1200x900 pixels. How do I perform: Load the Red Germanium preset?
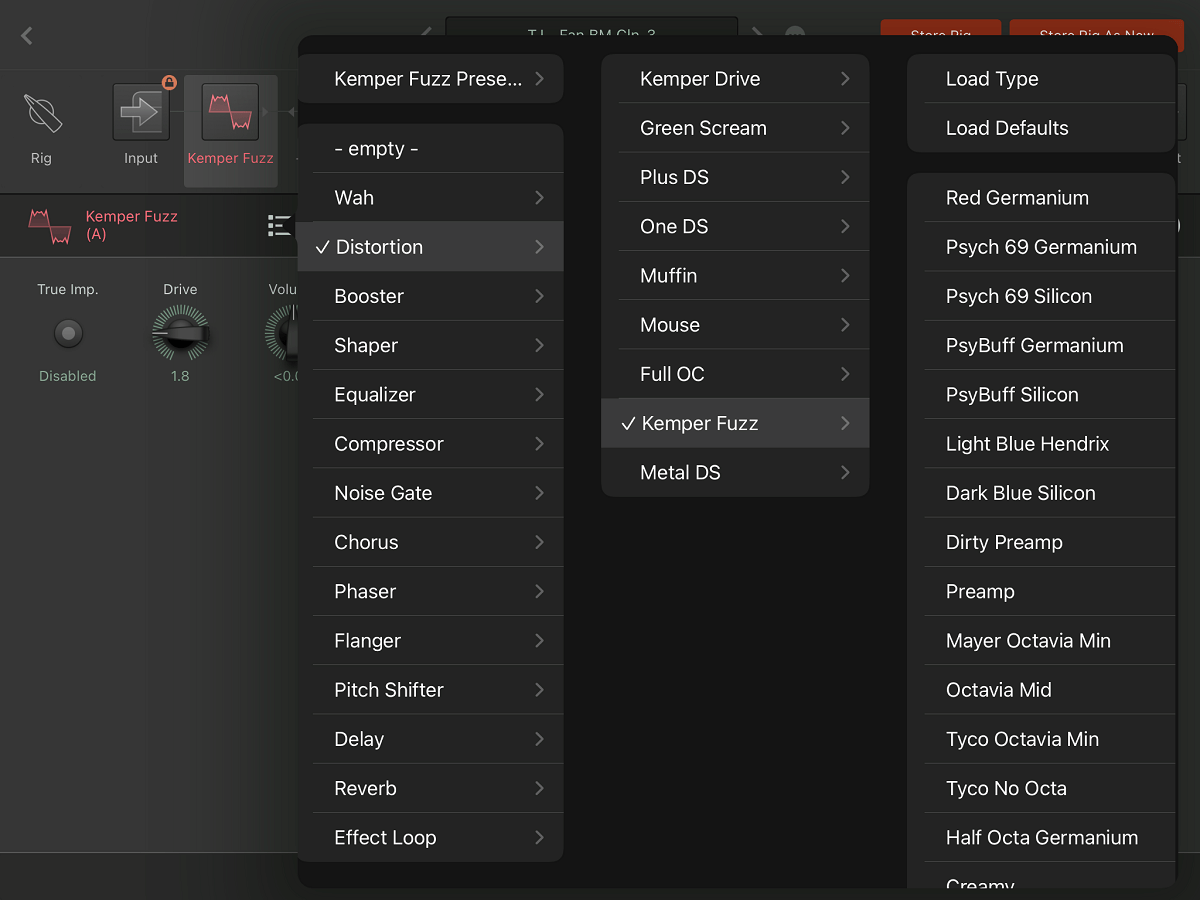1041,198
